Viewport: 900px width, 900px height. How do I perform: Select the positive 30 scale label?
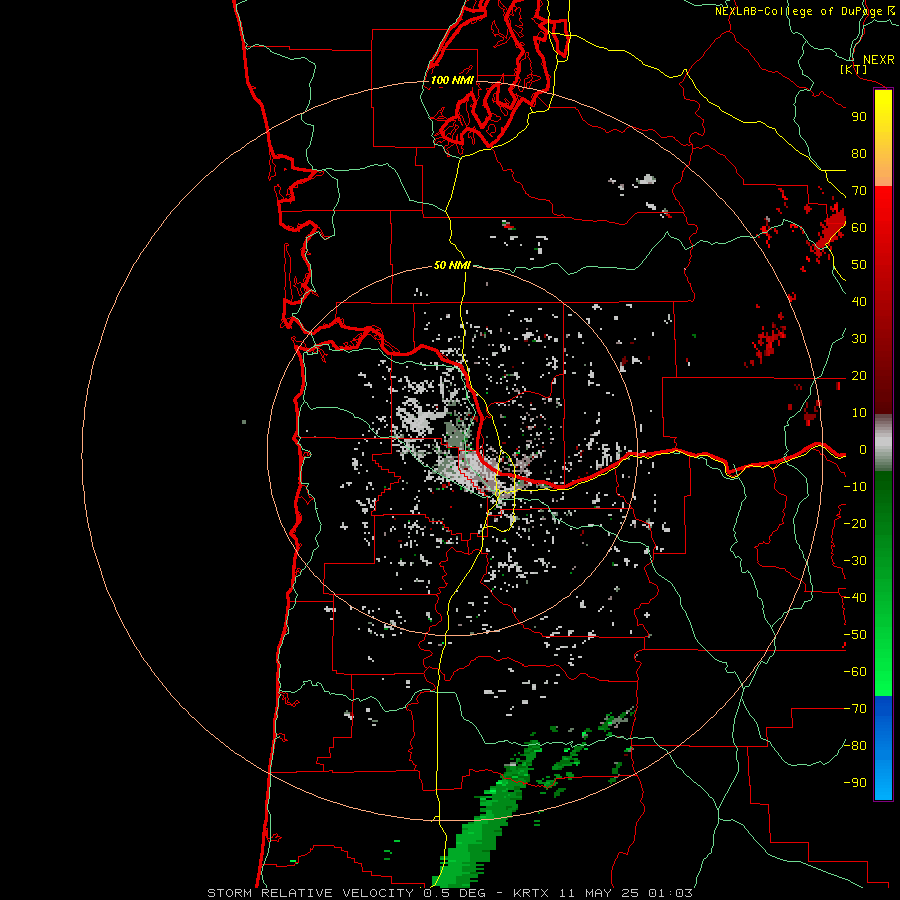[x=859, y=339]
